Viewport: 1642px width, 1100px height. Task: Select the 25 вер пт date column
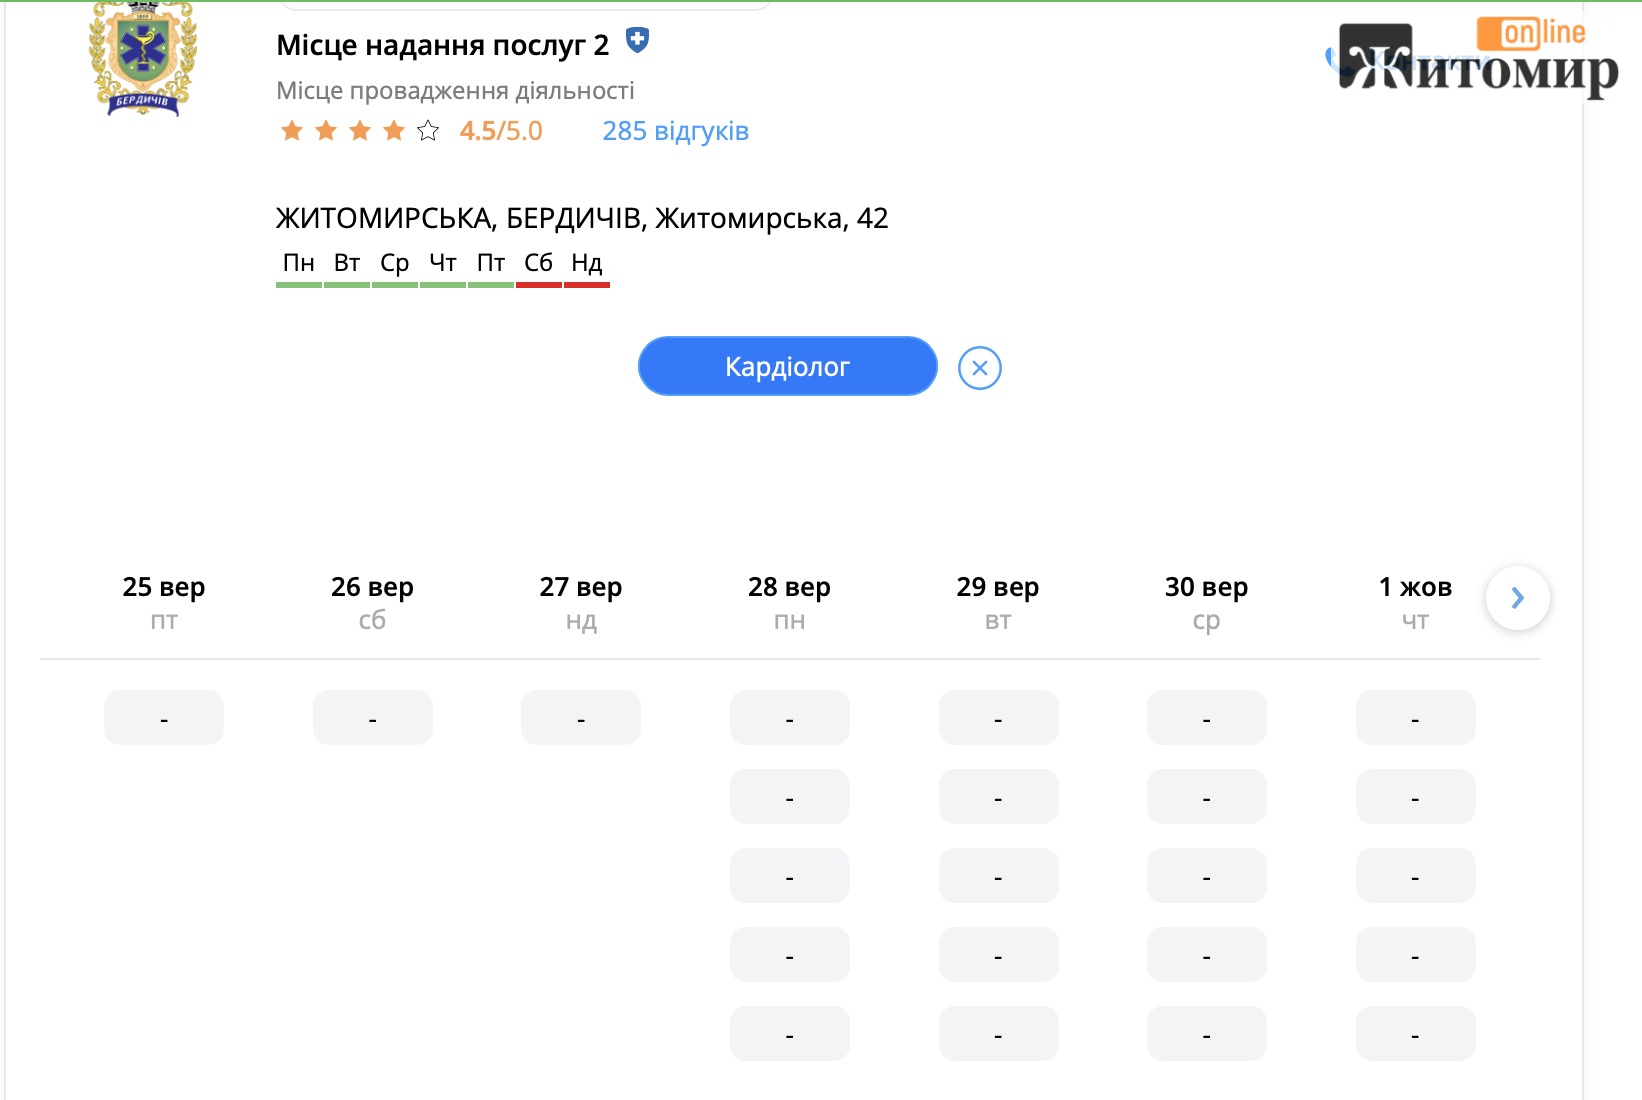point(164,603)
